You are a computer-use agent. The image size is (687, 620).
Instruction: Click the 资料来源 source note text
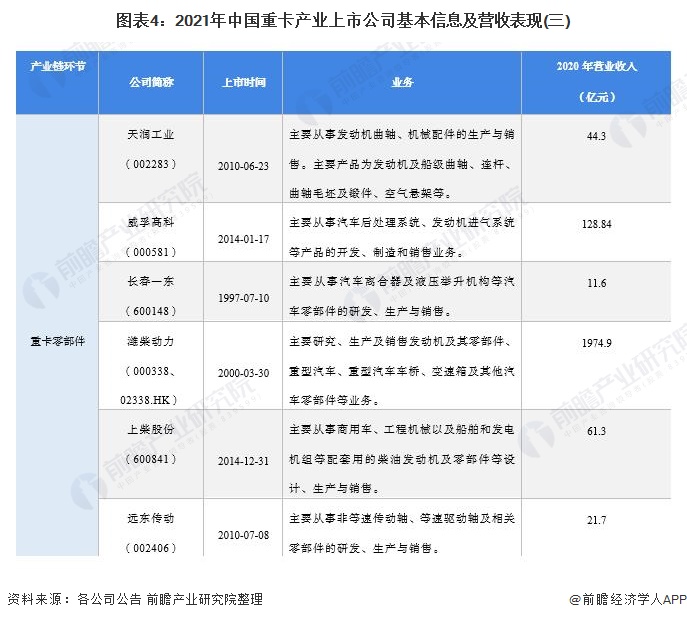tap(134, 599)
